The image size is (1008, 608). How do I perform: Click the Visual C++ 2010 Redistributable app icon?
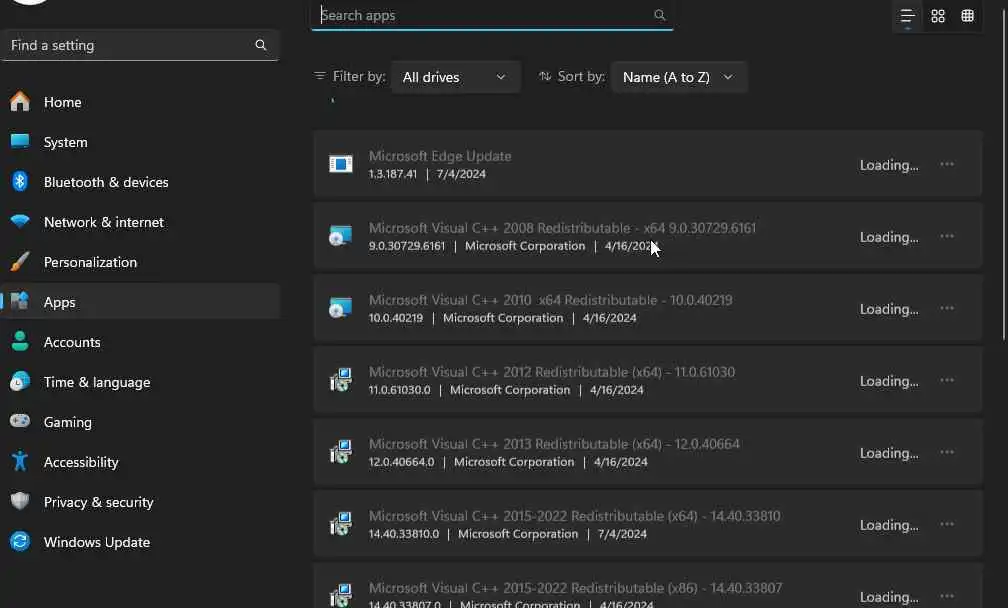[x=341, y=308]
